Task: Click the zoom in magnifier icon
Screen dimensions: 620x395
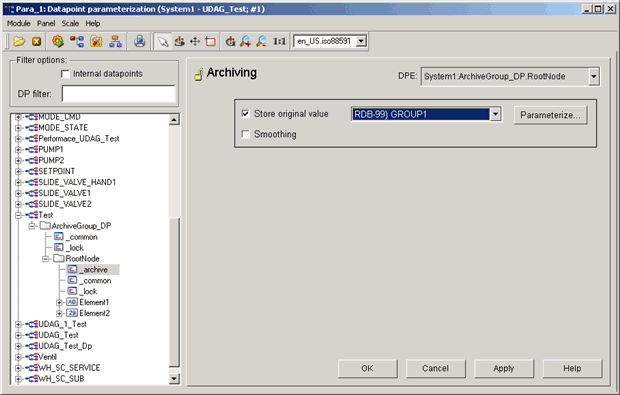Action: coord(246,41)
